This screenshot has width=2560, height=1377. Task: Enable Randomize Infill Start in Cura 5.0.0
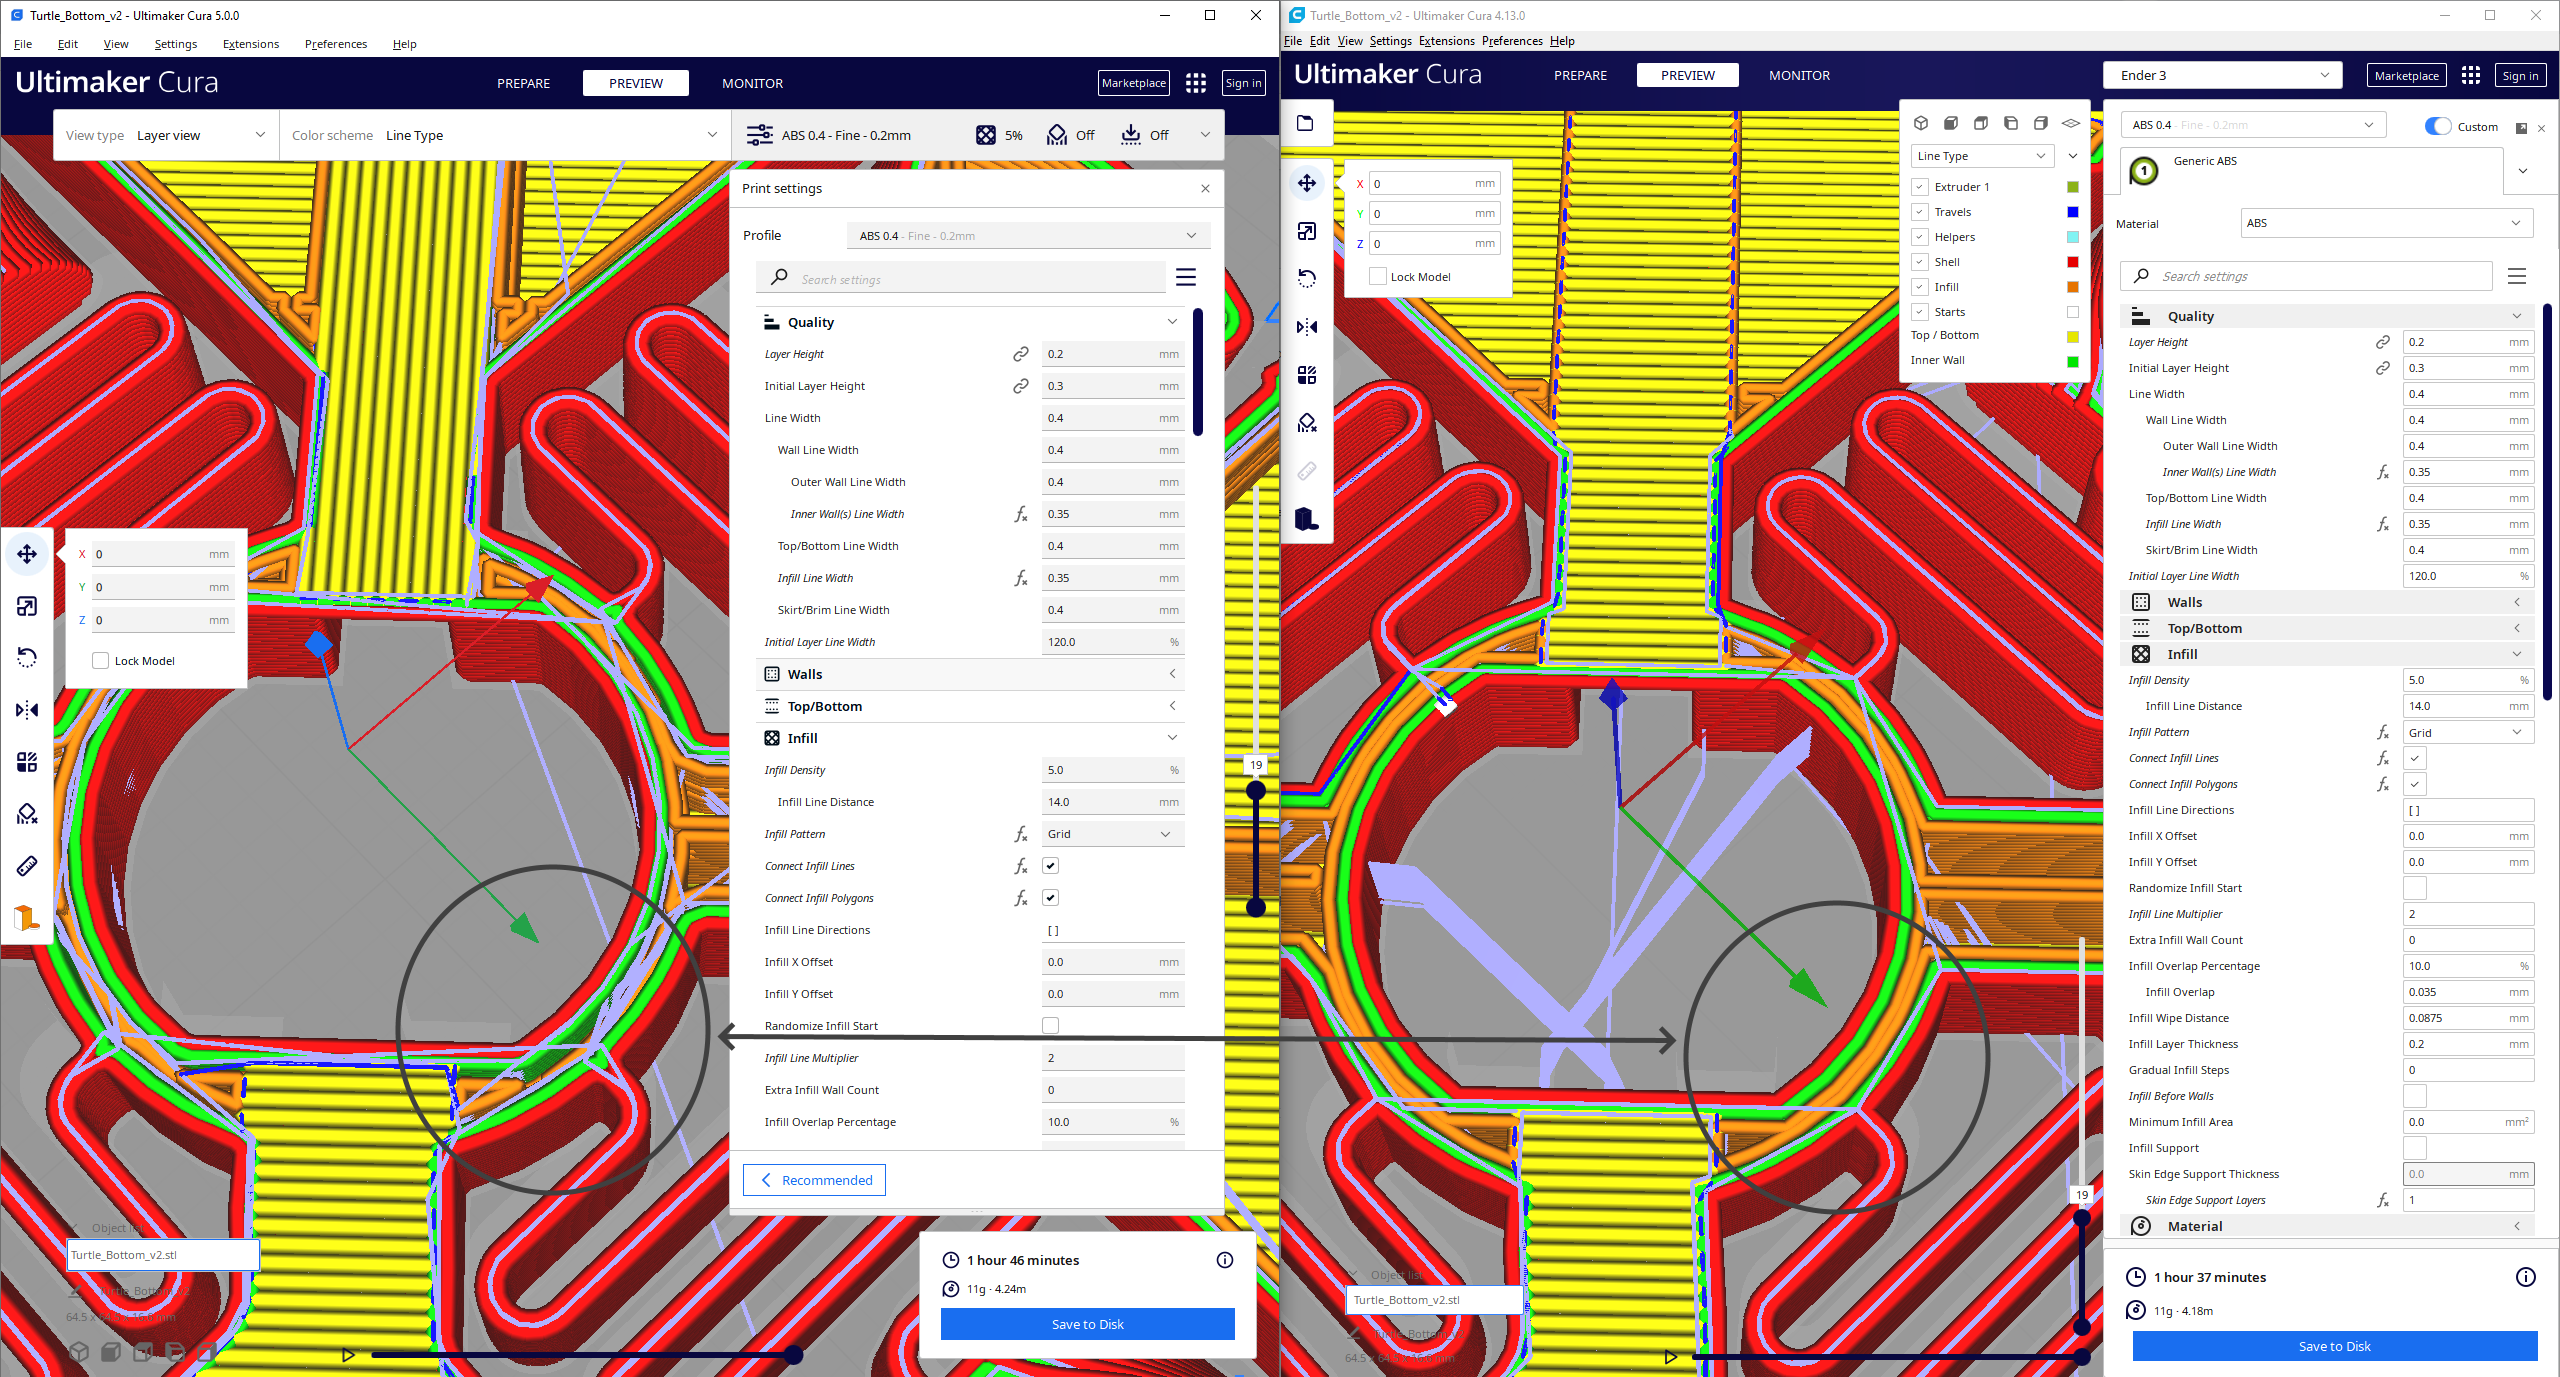(1050, 1026)
